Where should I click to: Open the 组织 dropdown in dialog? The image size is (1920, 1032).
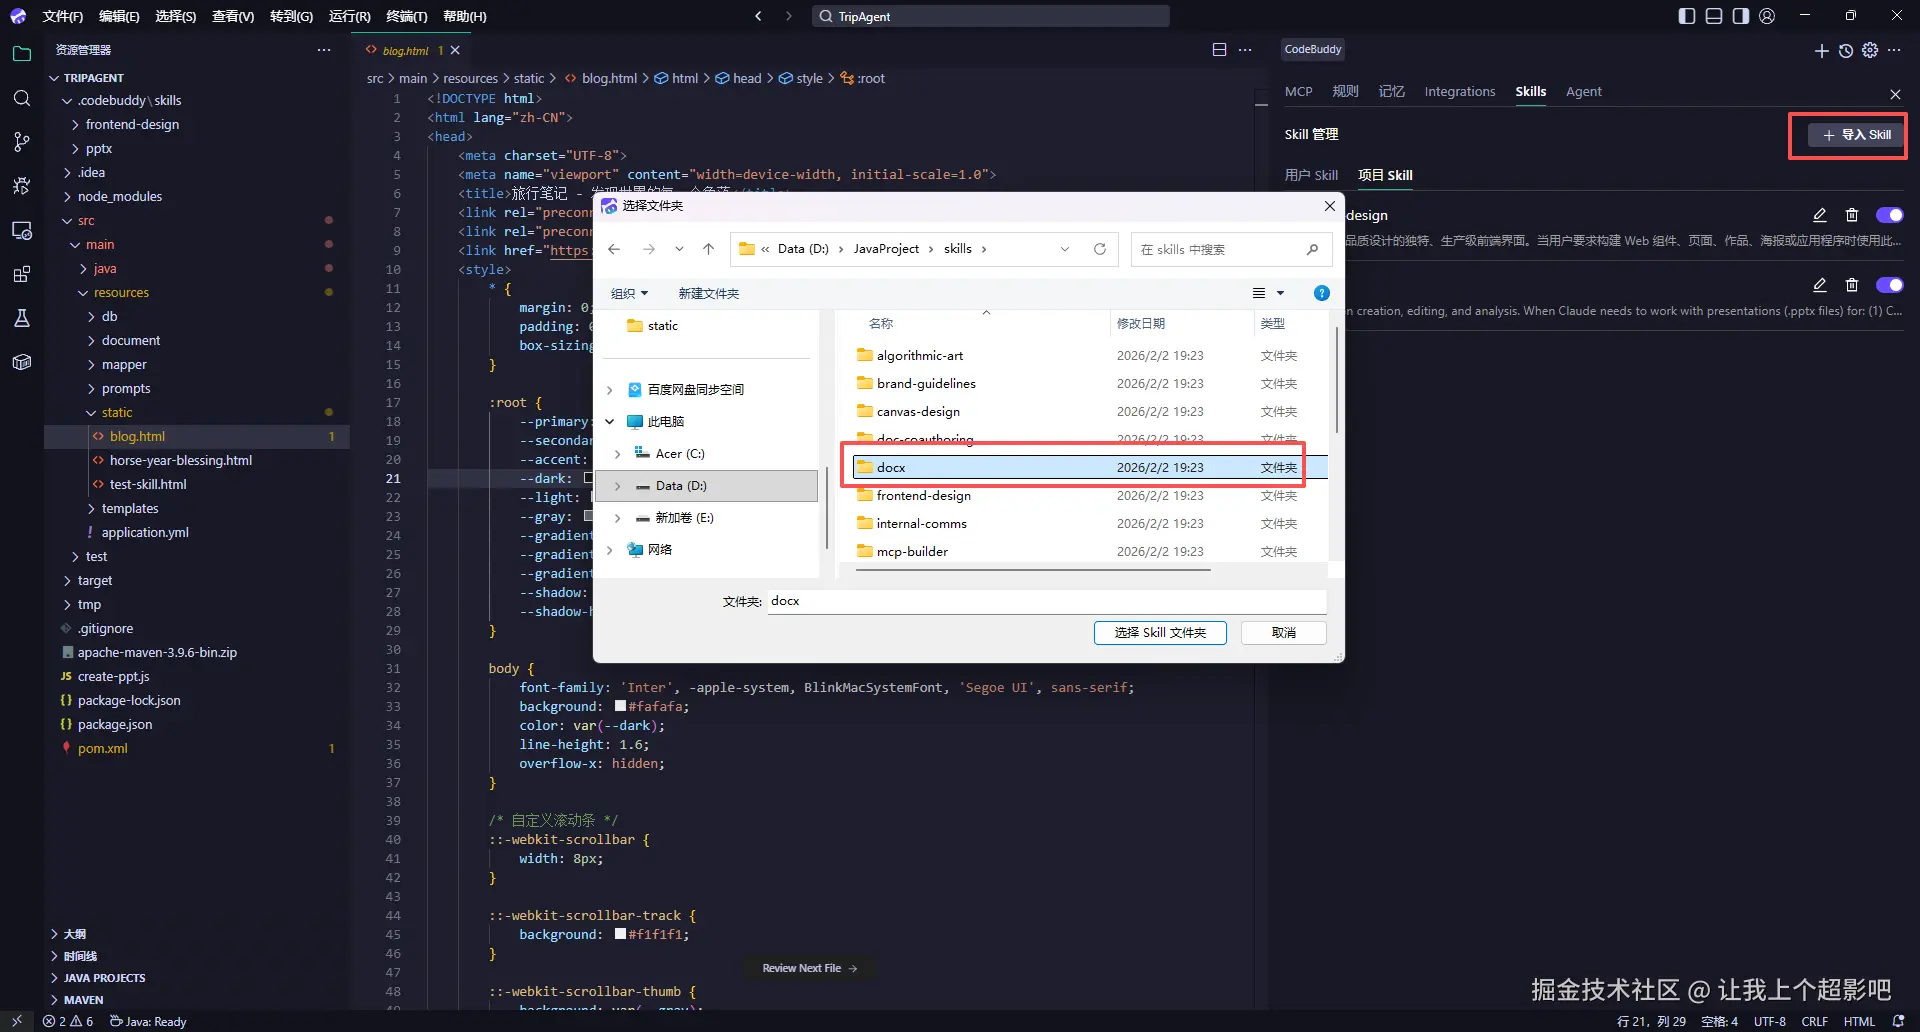coord(630,293)
